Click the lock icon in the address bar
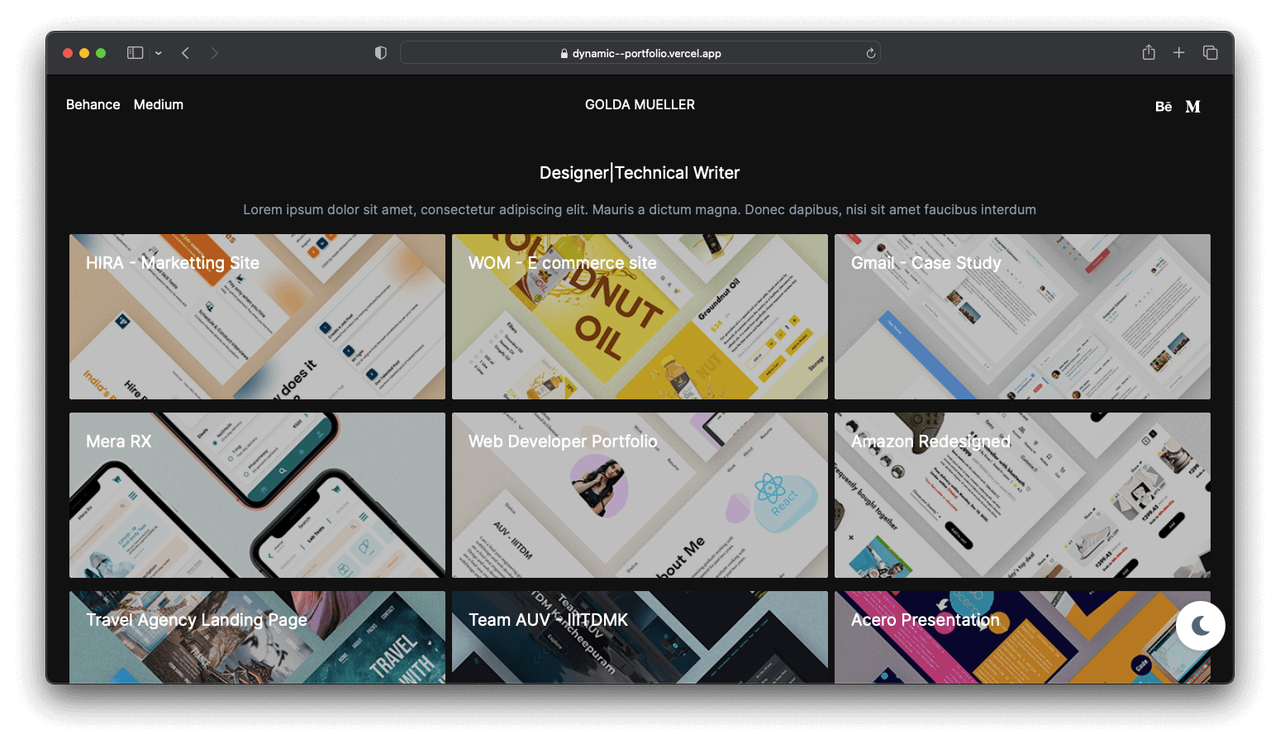This screenshot has width=1280, height=745. coord(564,54)
